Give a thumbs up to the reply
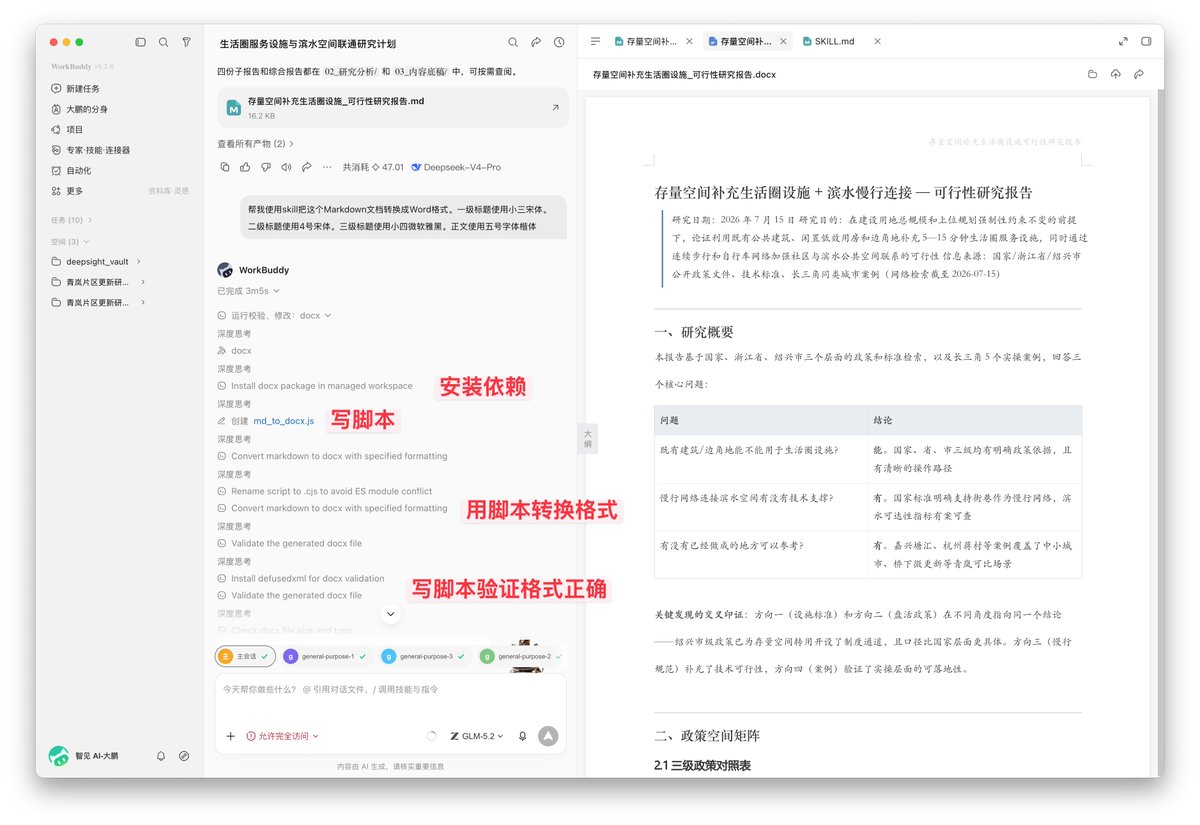Viewport: 1200px width, 825px height. [245, 167]
